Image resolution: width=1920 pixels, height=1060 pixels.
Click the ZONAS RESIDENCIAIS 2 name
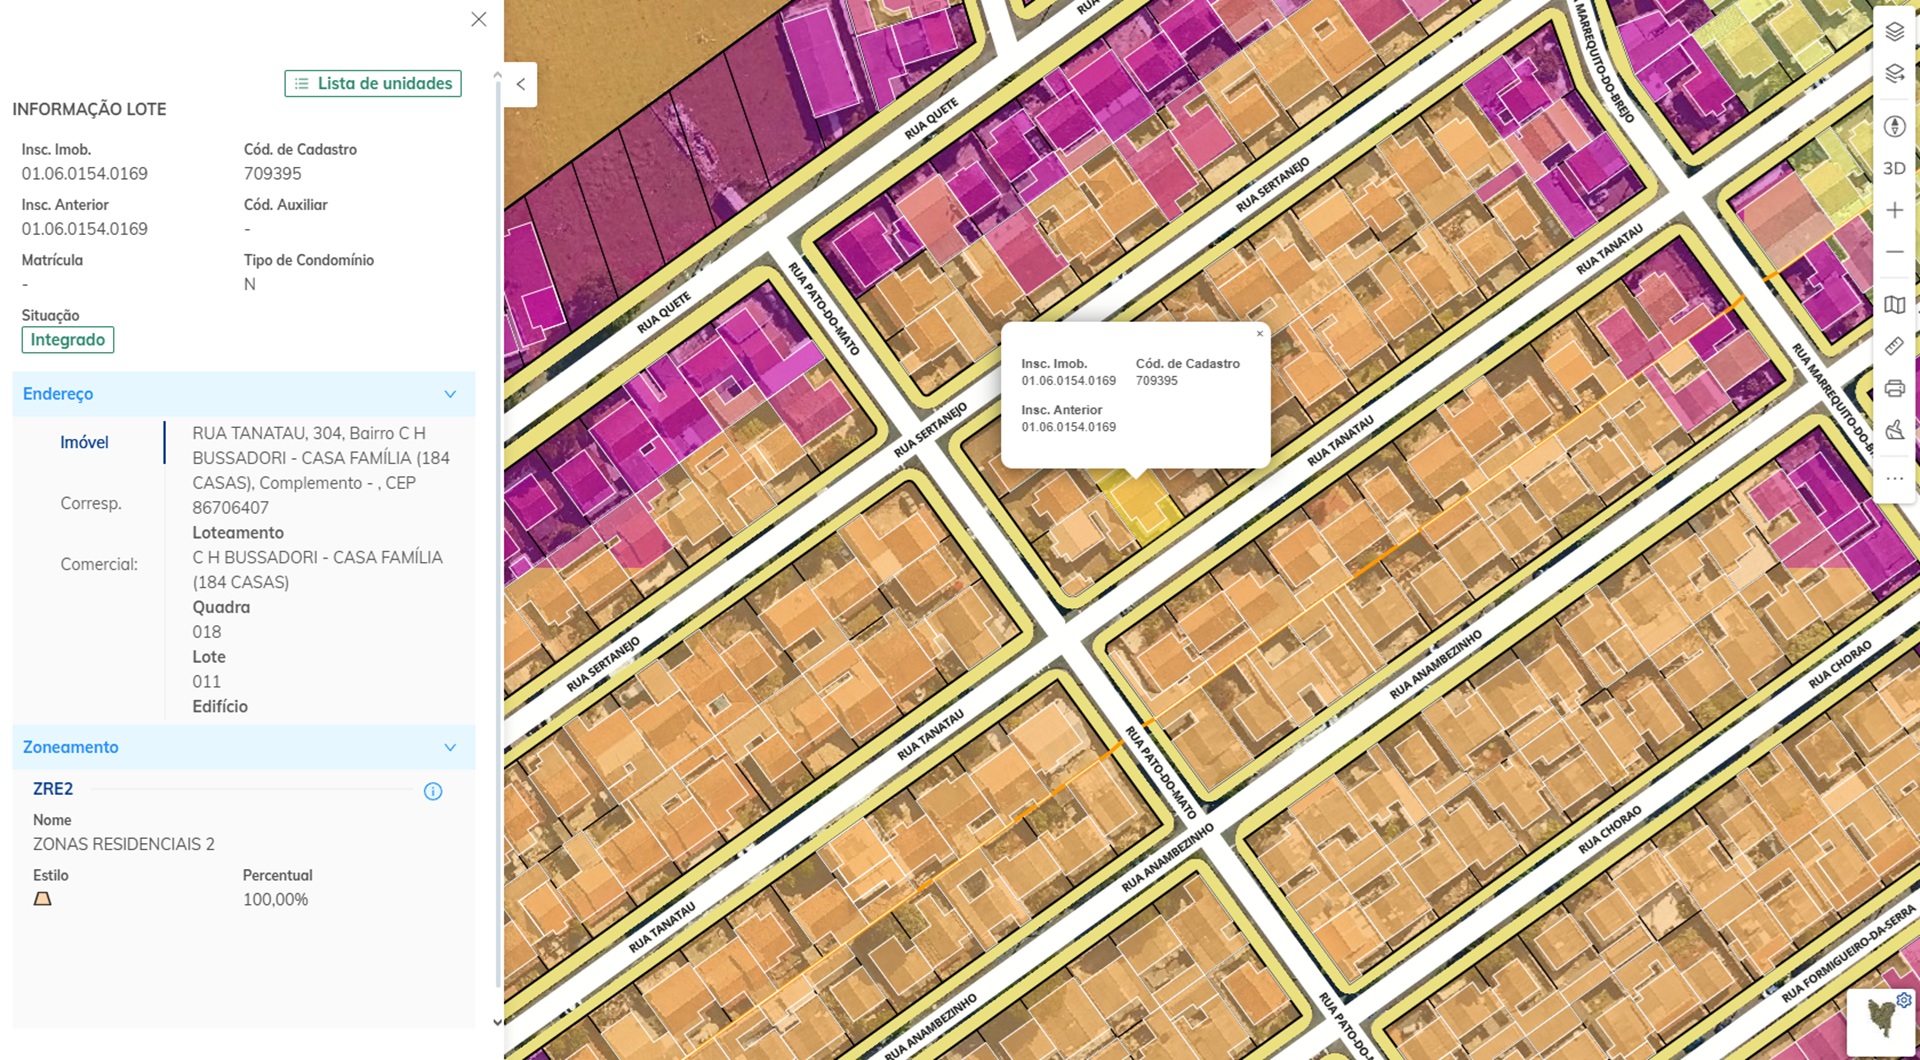[124, 844]
